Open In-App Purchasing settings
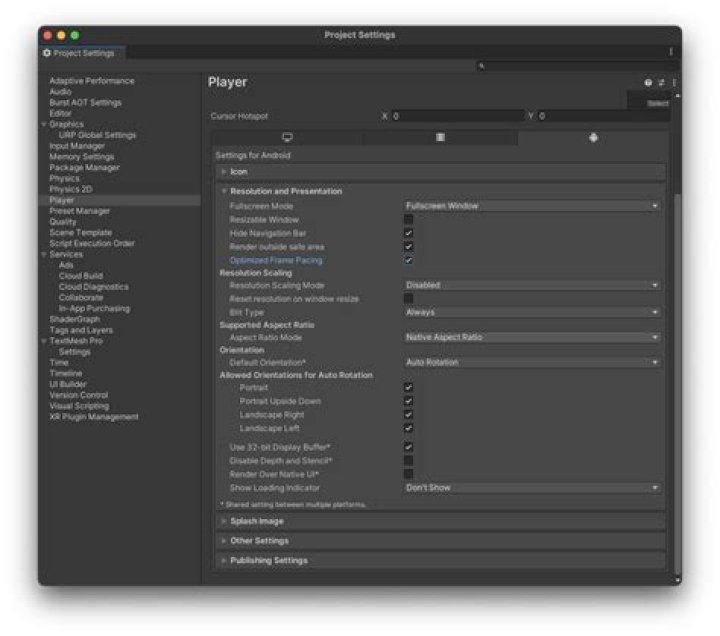The image size is (720, 636). tap(94, 309)
